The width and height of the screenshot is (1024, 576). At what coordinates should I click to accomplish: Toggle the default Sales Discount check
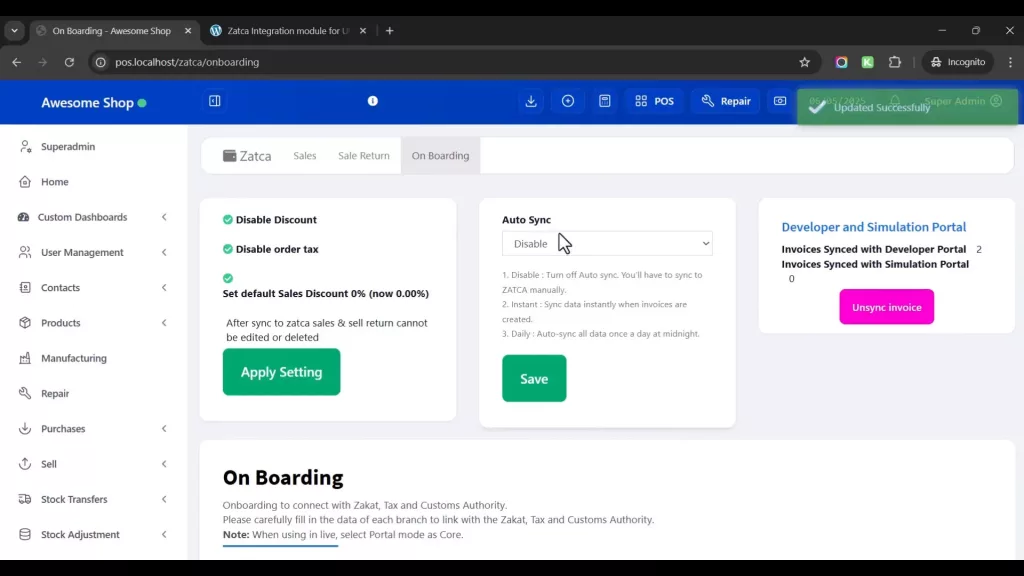coord(228,278)
